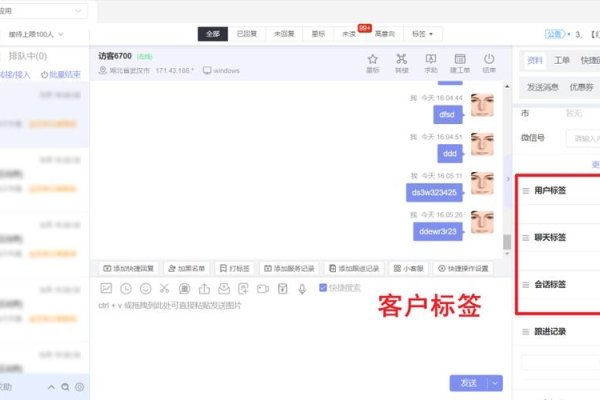Expand the up-chevron at bottom left
This screenshot has height=400, width=600.
point(51,387)
